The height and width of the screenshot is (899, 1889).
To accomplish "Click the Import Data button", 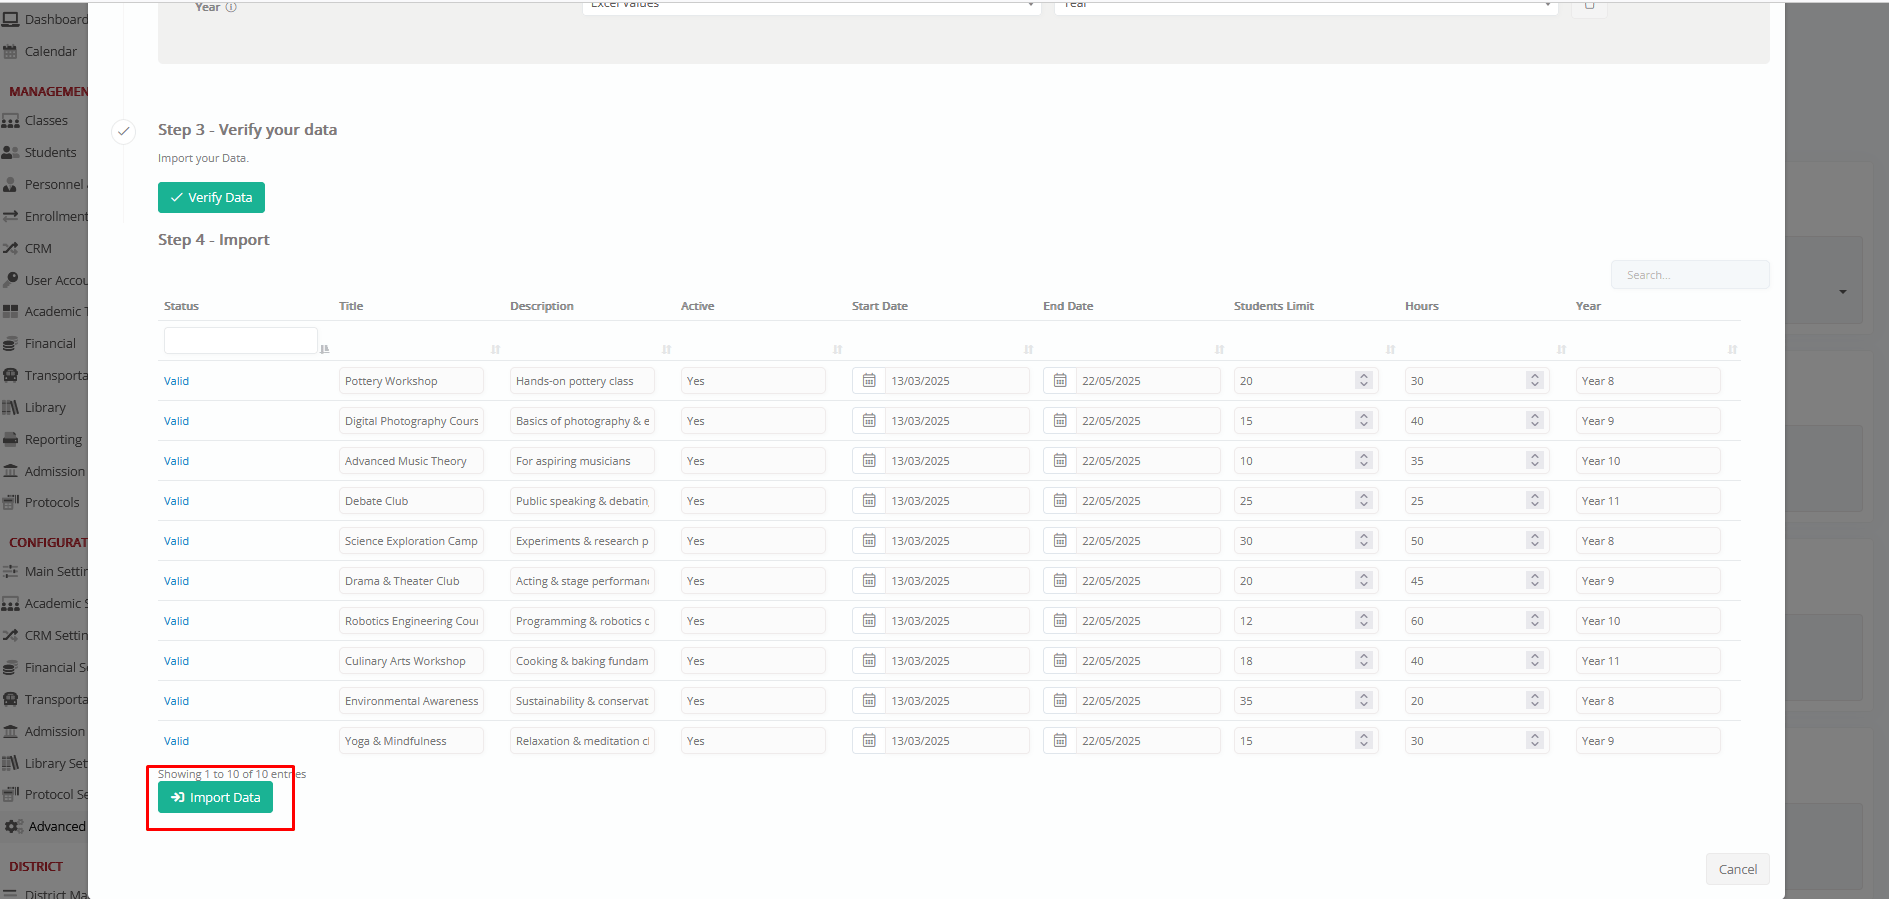I will (215, 797).
